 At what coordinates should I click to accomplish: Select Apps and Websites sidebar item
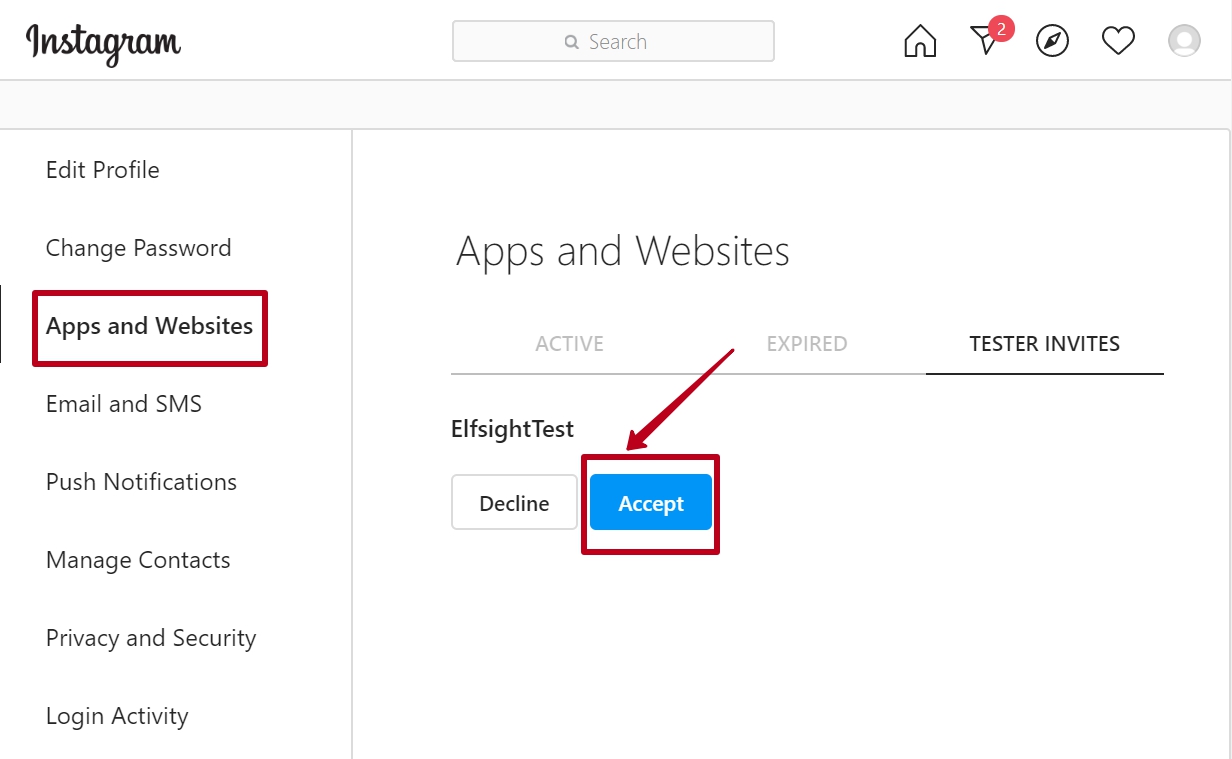point(150,326)
